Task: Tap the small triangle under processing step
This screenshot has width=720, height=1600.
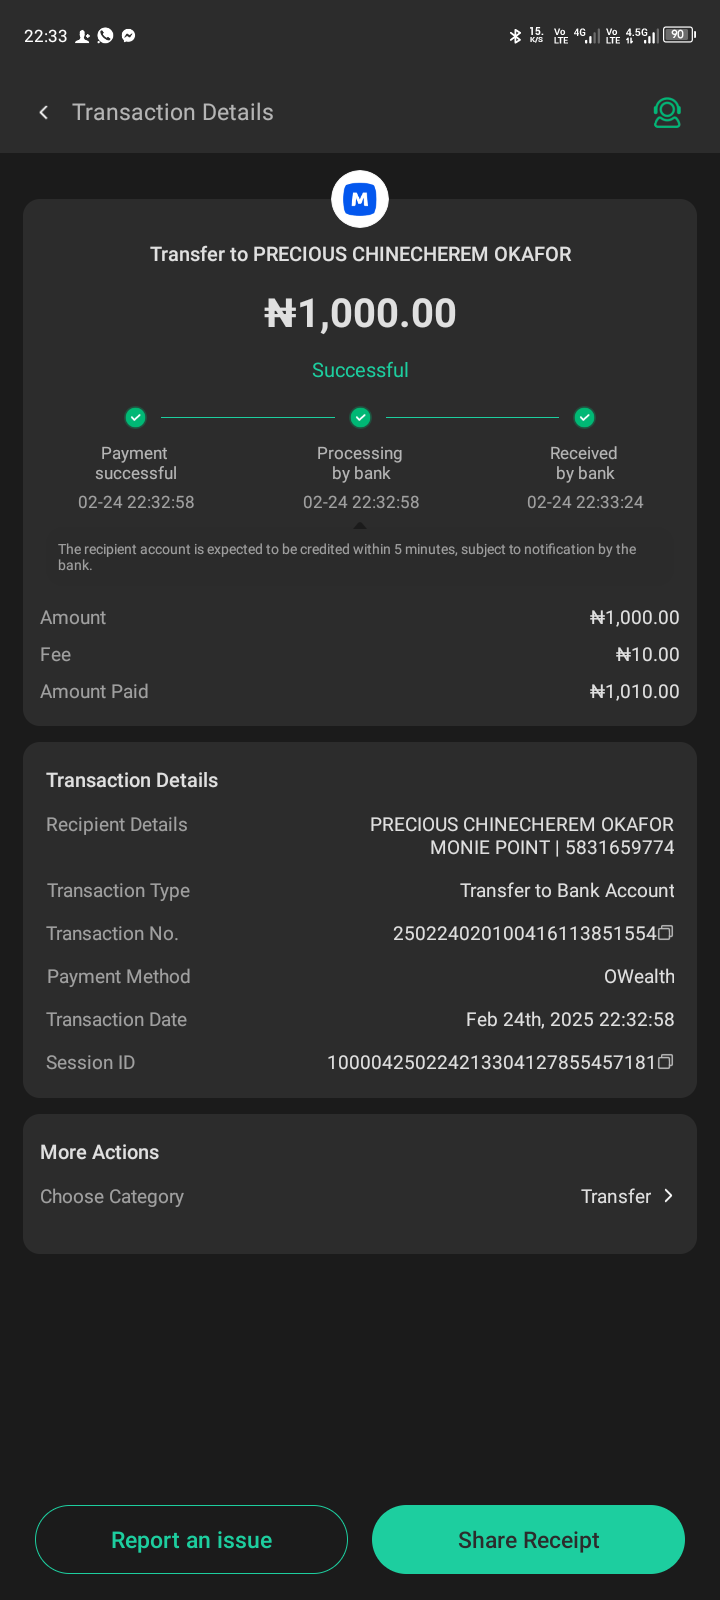Action: 360,525
